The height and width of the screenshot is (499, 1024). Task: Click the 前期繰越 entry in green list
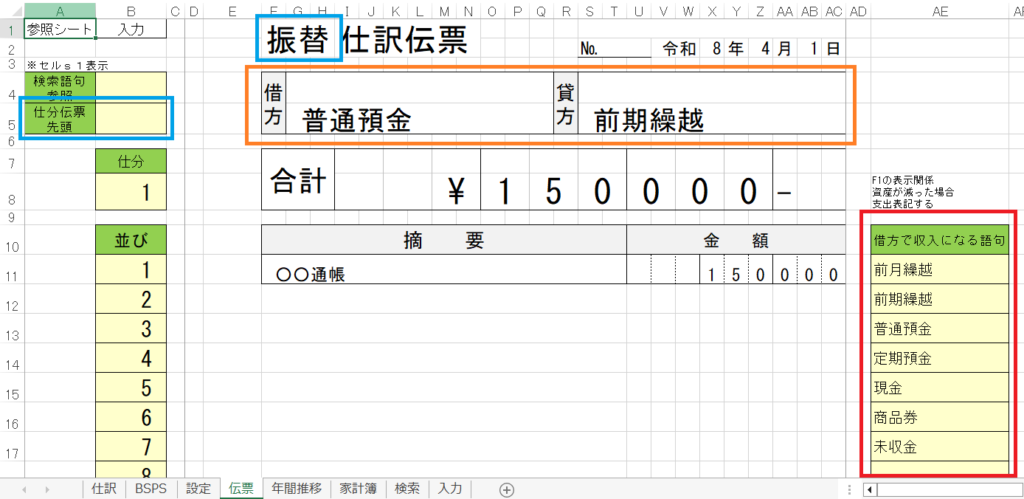[939, 299]
